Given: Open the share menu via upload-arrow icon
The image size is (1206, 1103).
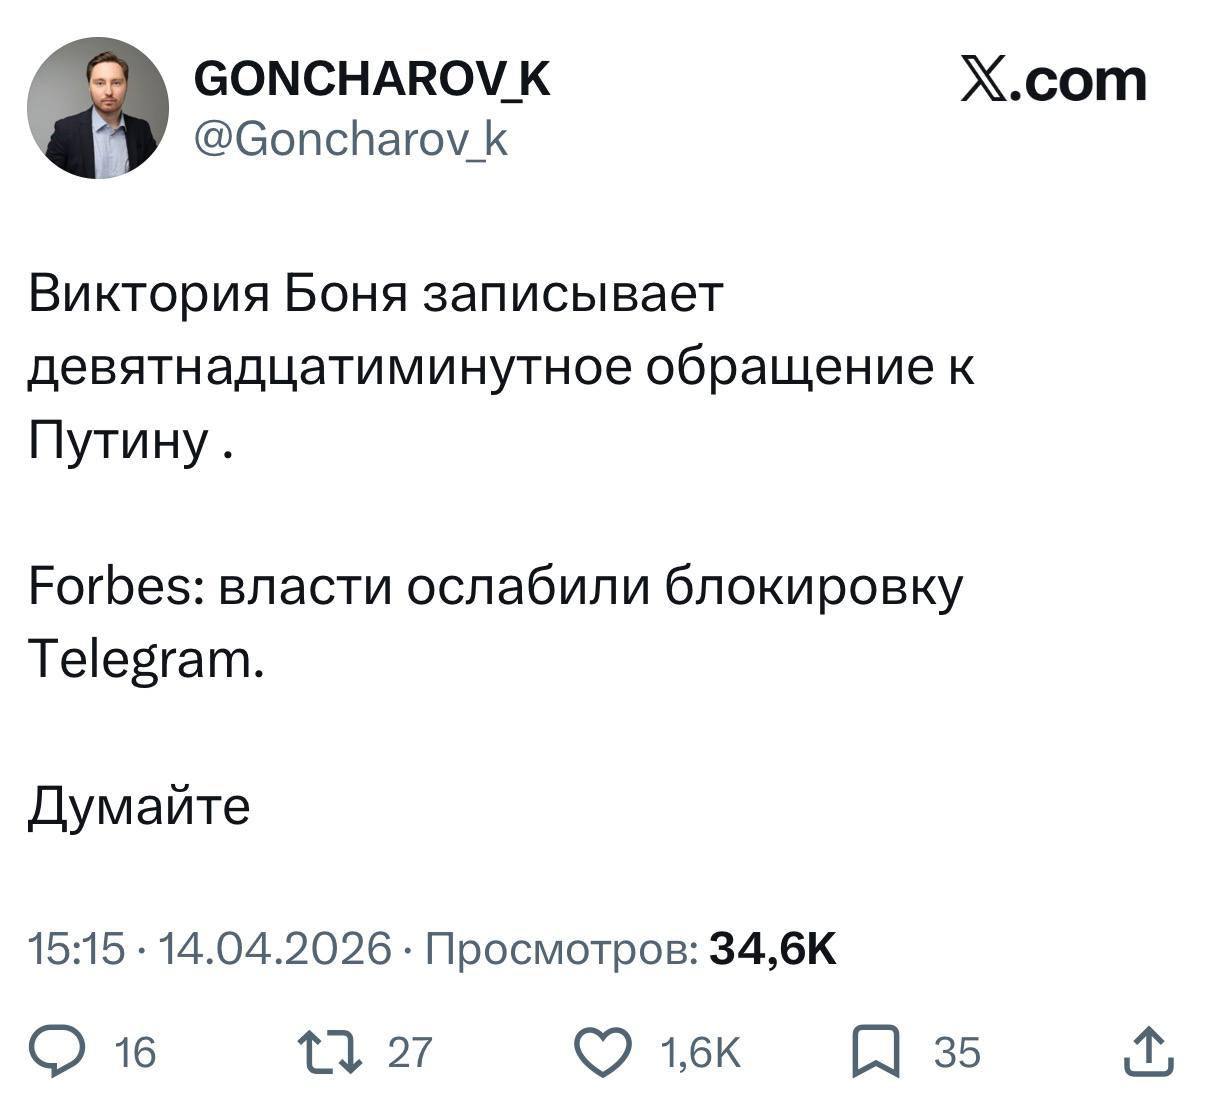Looking at the screenshot, I should 1147,1052.
